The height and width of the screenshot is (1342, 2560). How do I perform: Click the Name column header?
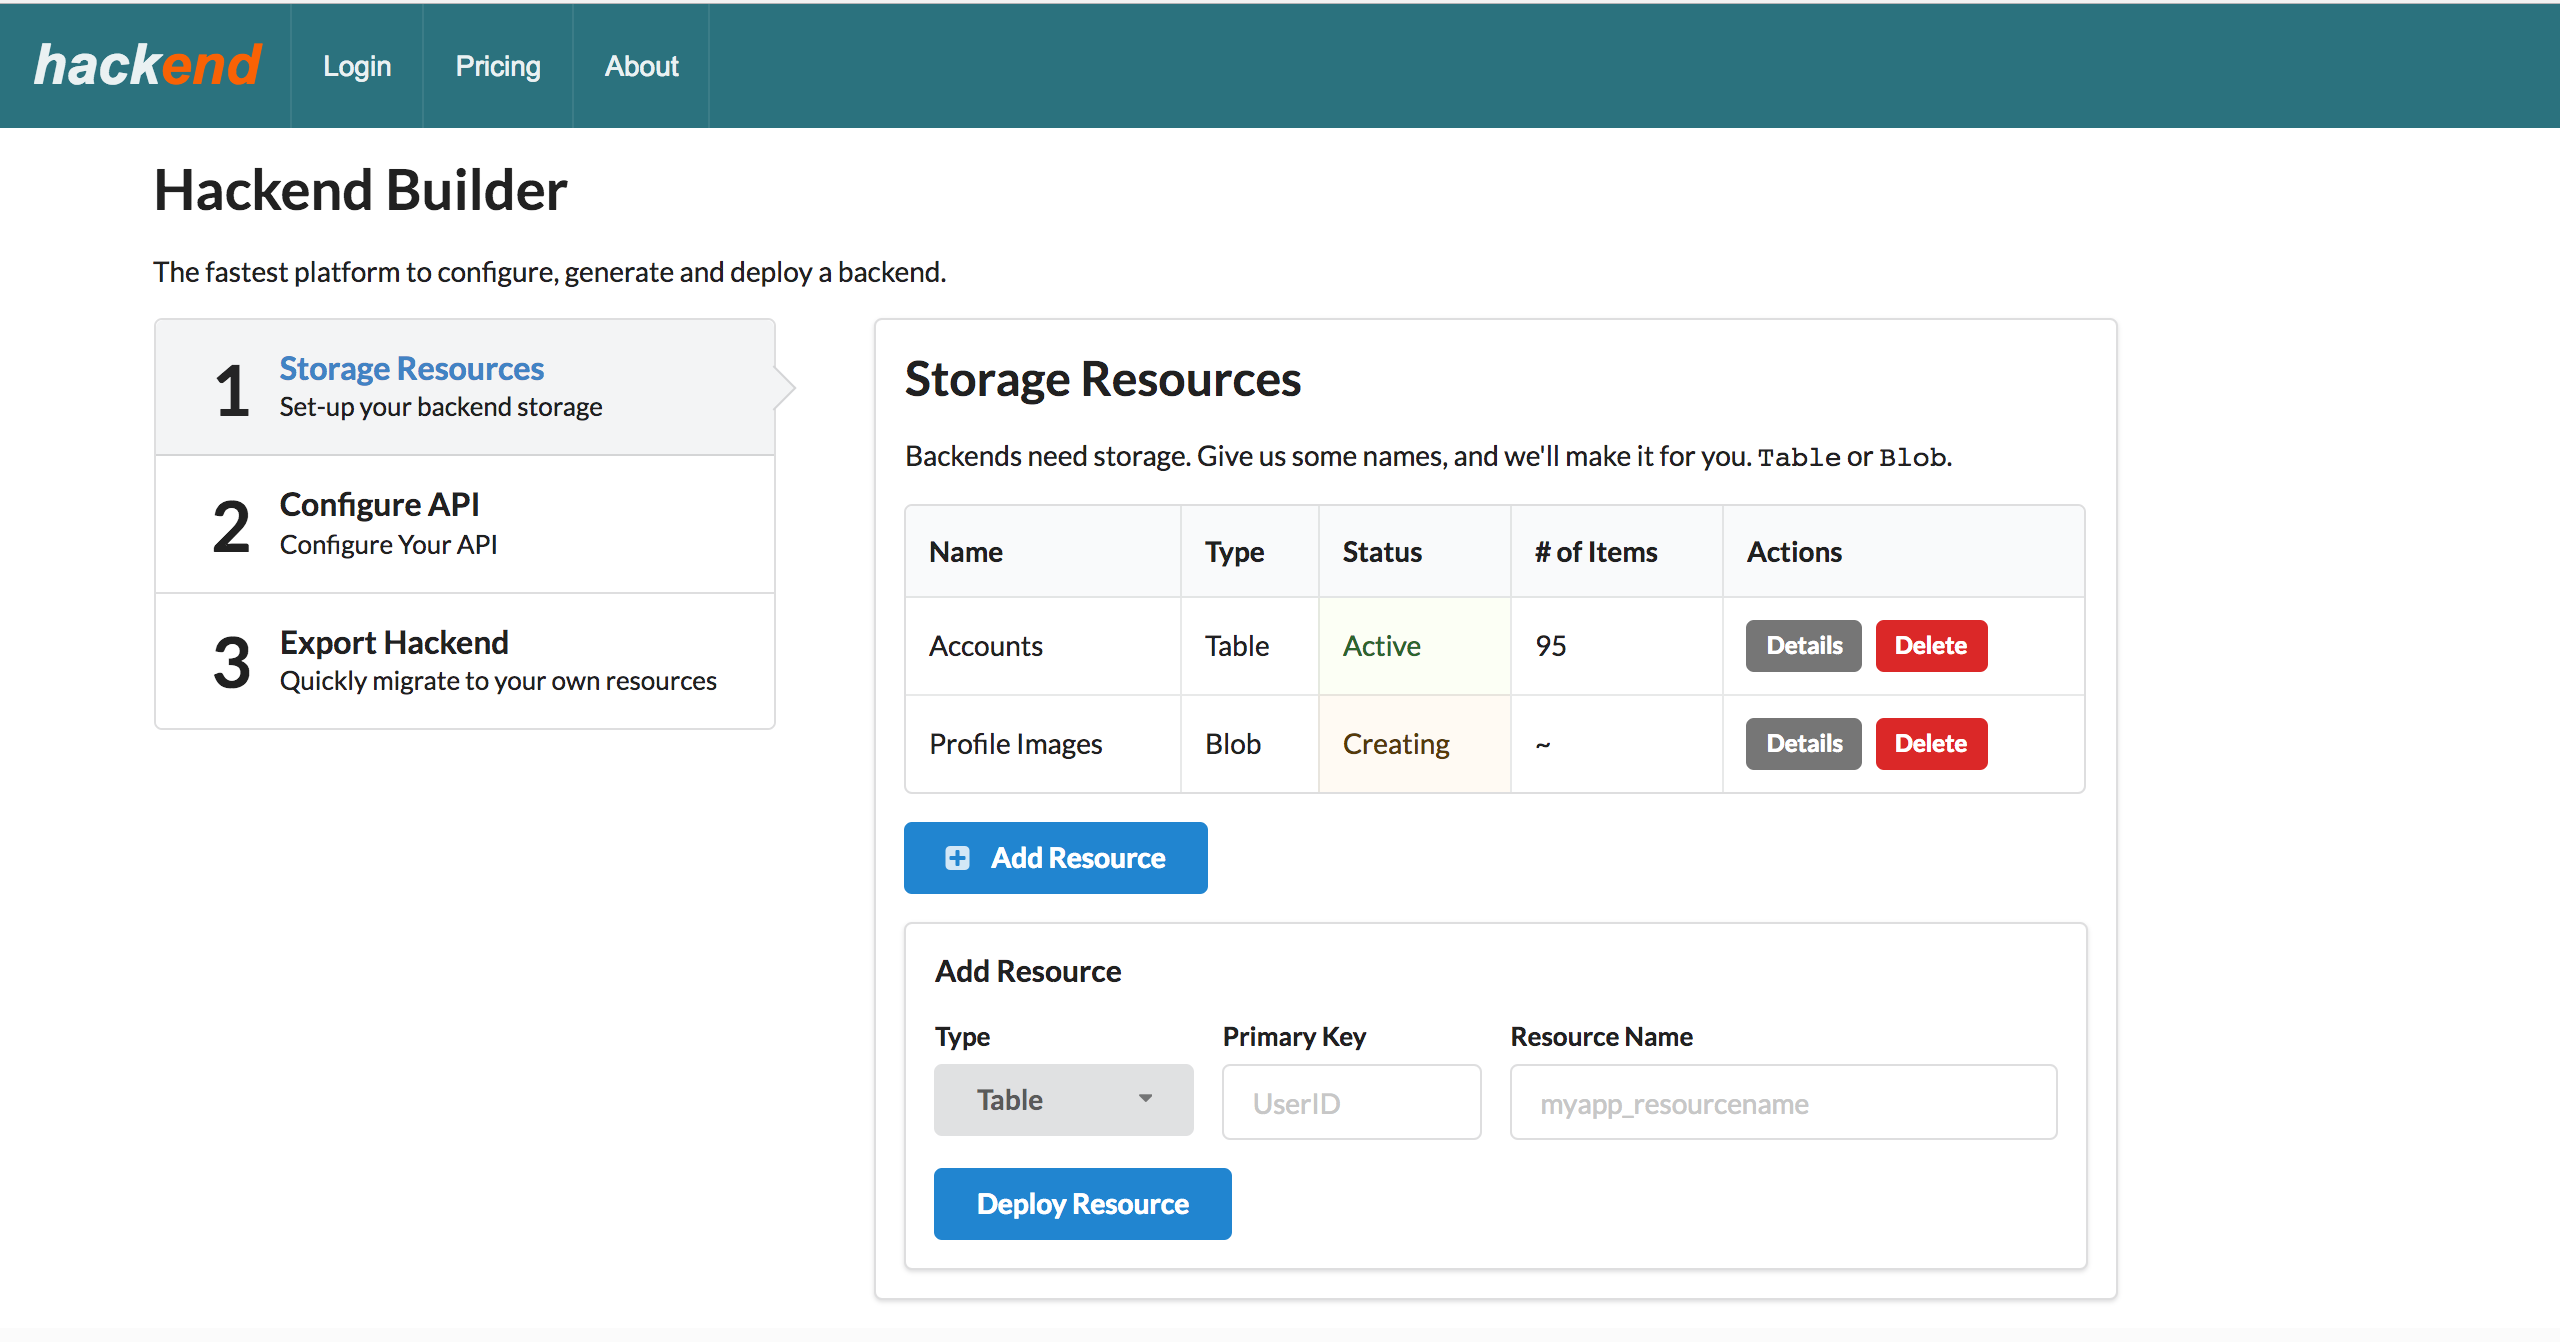pyautogui.click(x=1043, y=552)
